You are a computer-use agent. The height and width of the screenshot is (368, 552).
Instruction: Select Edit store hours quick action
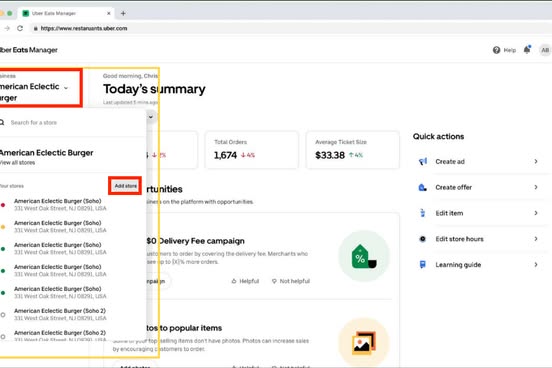coord(480,239)
